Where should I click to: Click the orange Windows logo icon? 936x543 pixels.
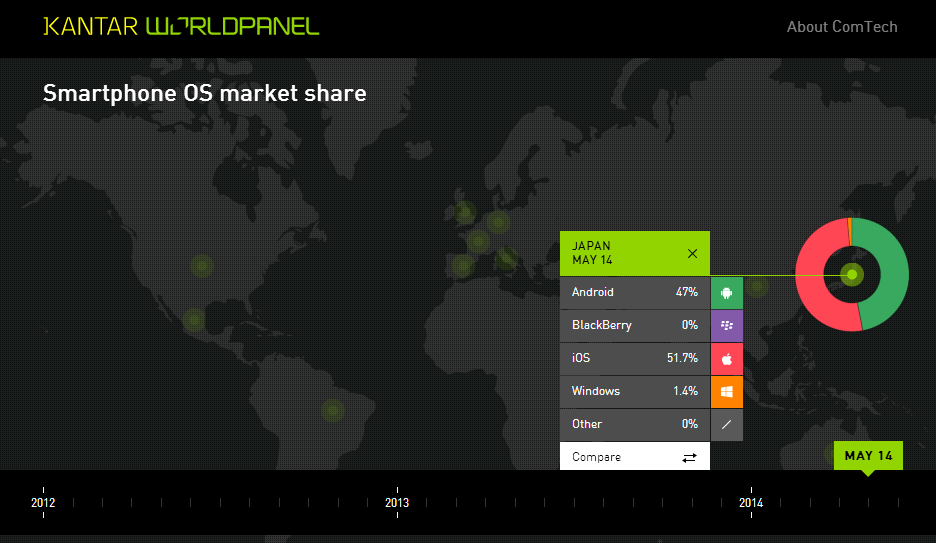[x=726, y=391]
